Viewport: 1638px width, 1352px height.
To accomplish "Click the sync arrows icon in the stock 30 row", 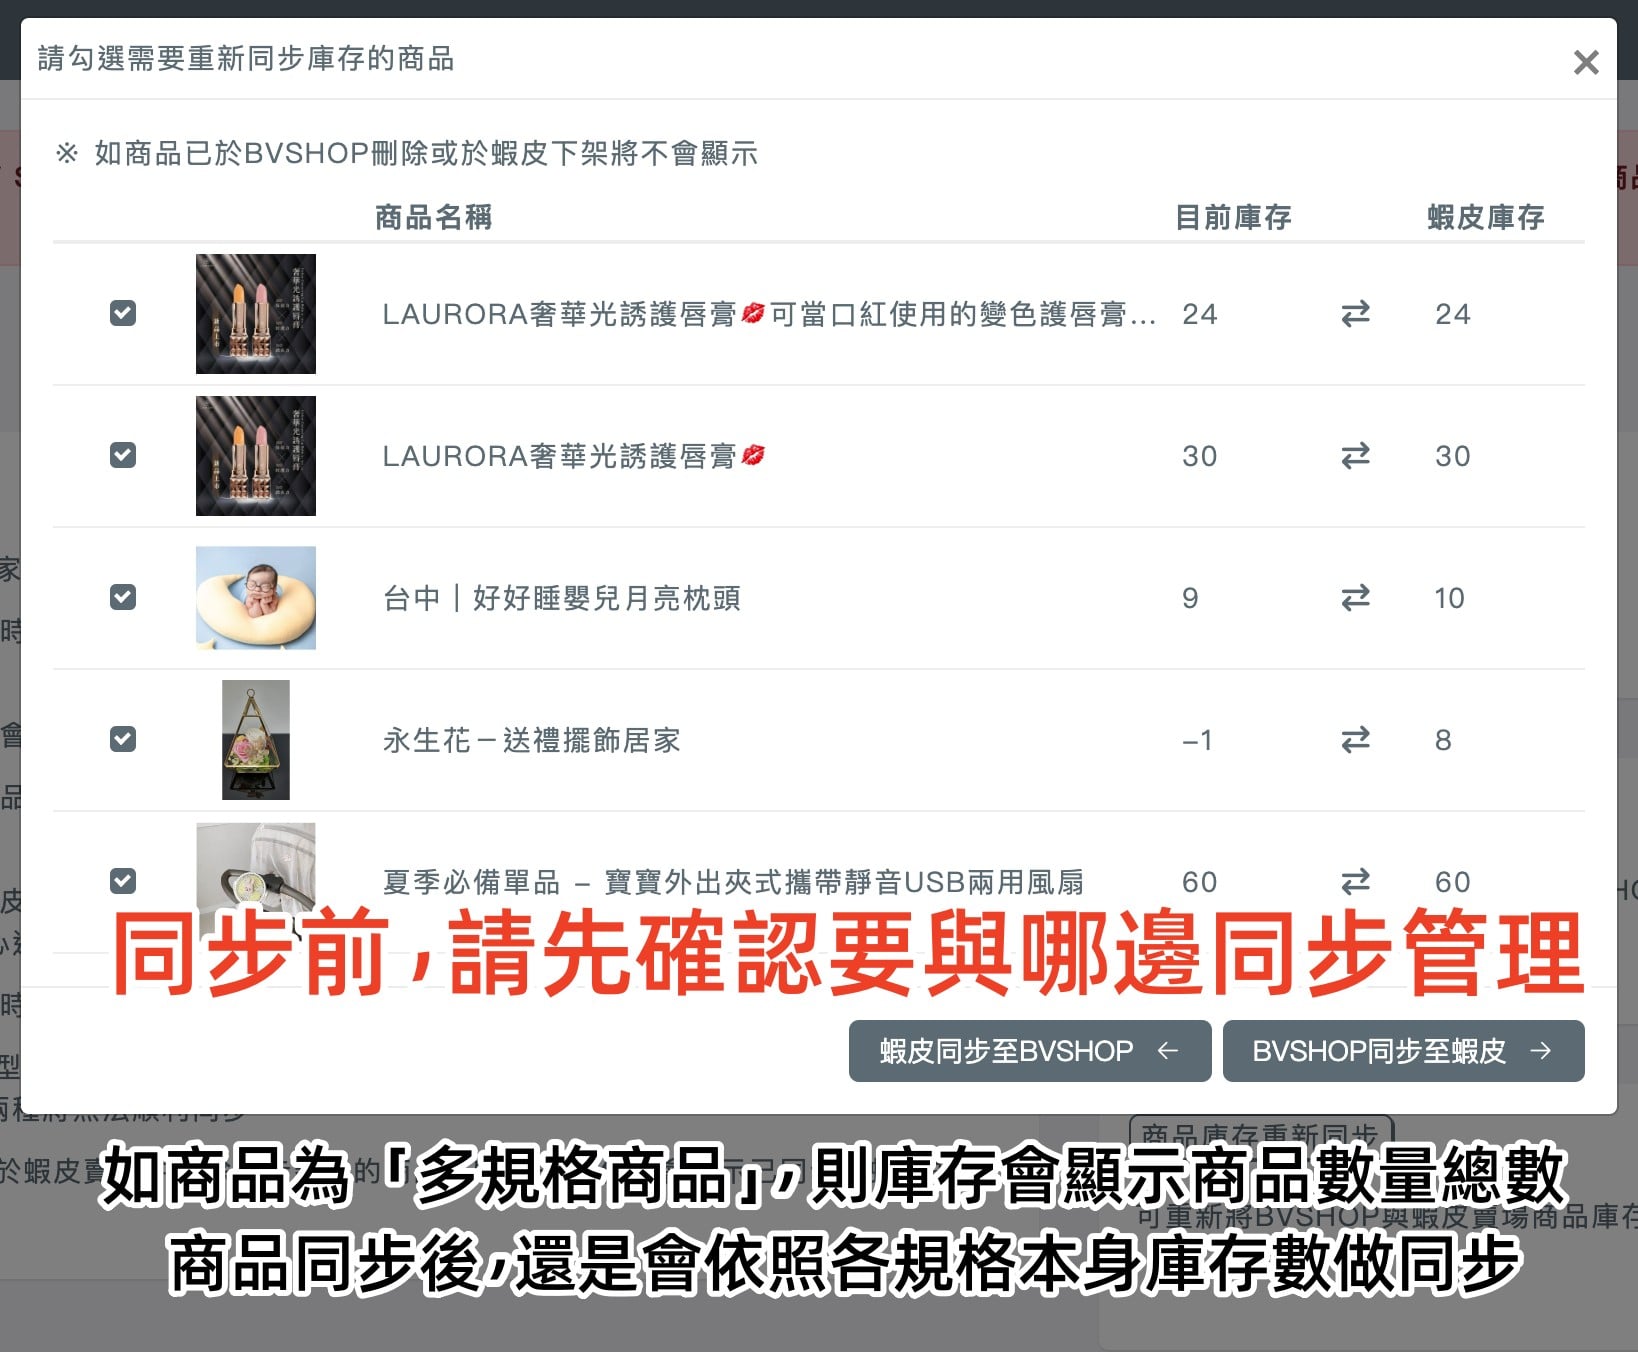I will pyautogui.click(x=1355, y=456).
